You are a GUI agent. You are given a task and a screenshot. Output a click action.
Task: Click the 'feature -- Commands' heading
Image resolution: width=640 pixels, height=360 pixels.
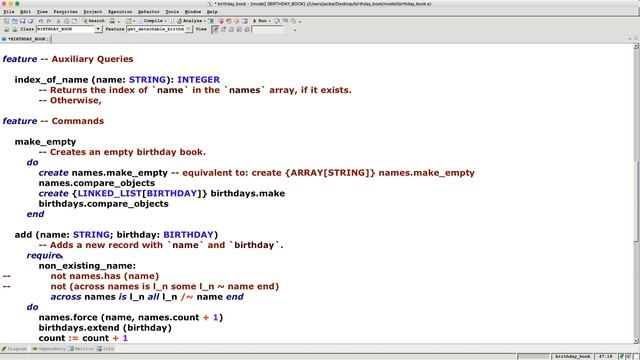click(x=53, y=121)
